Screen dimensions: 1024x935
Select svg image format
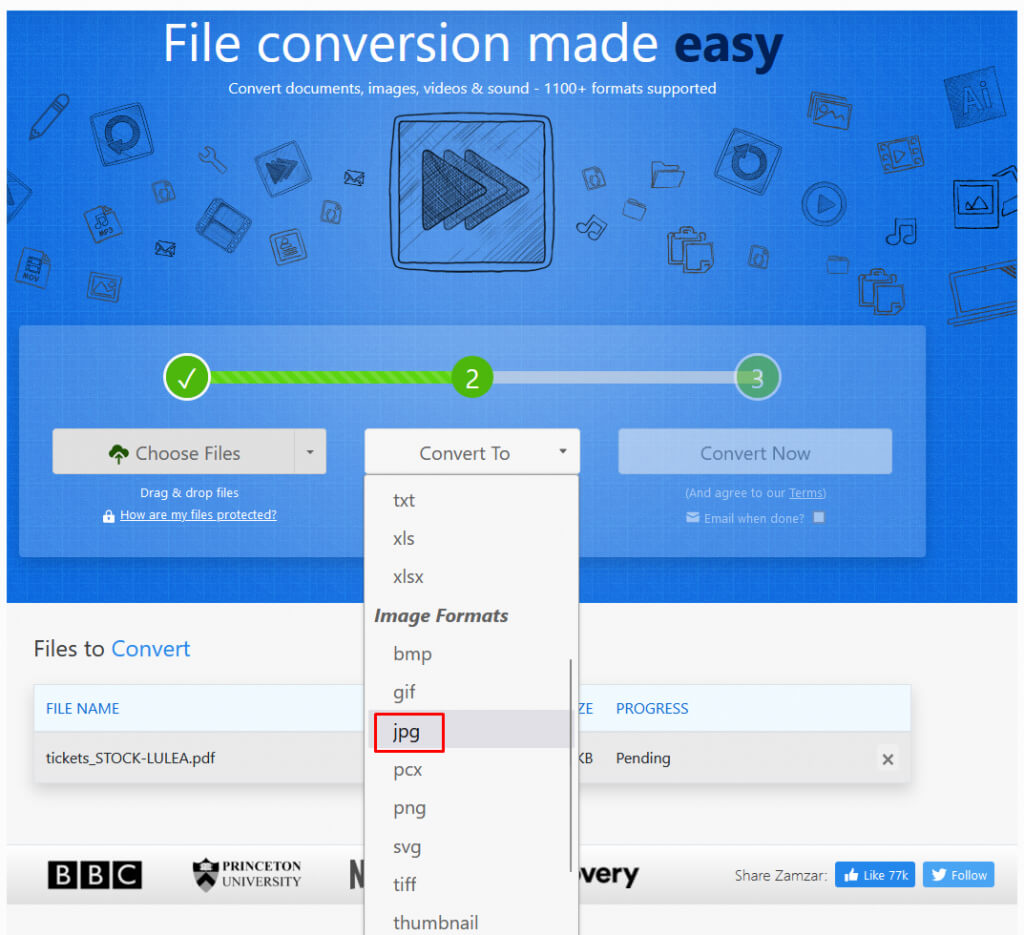click(407, 846)
